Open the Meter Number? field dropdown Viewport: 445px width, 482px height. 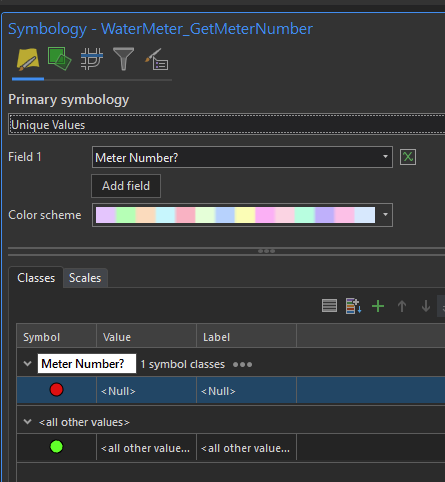tap(242, 157)
